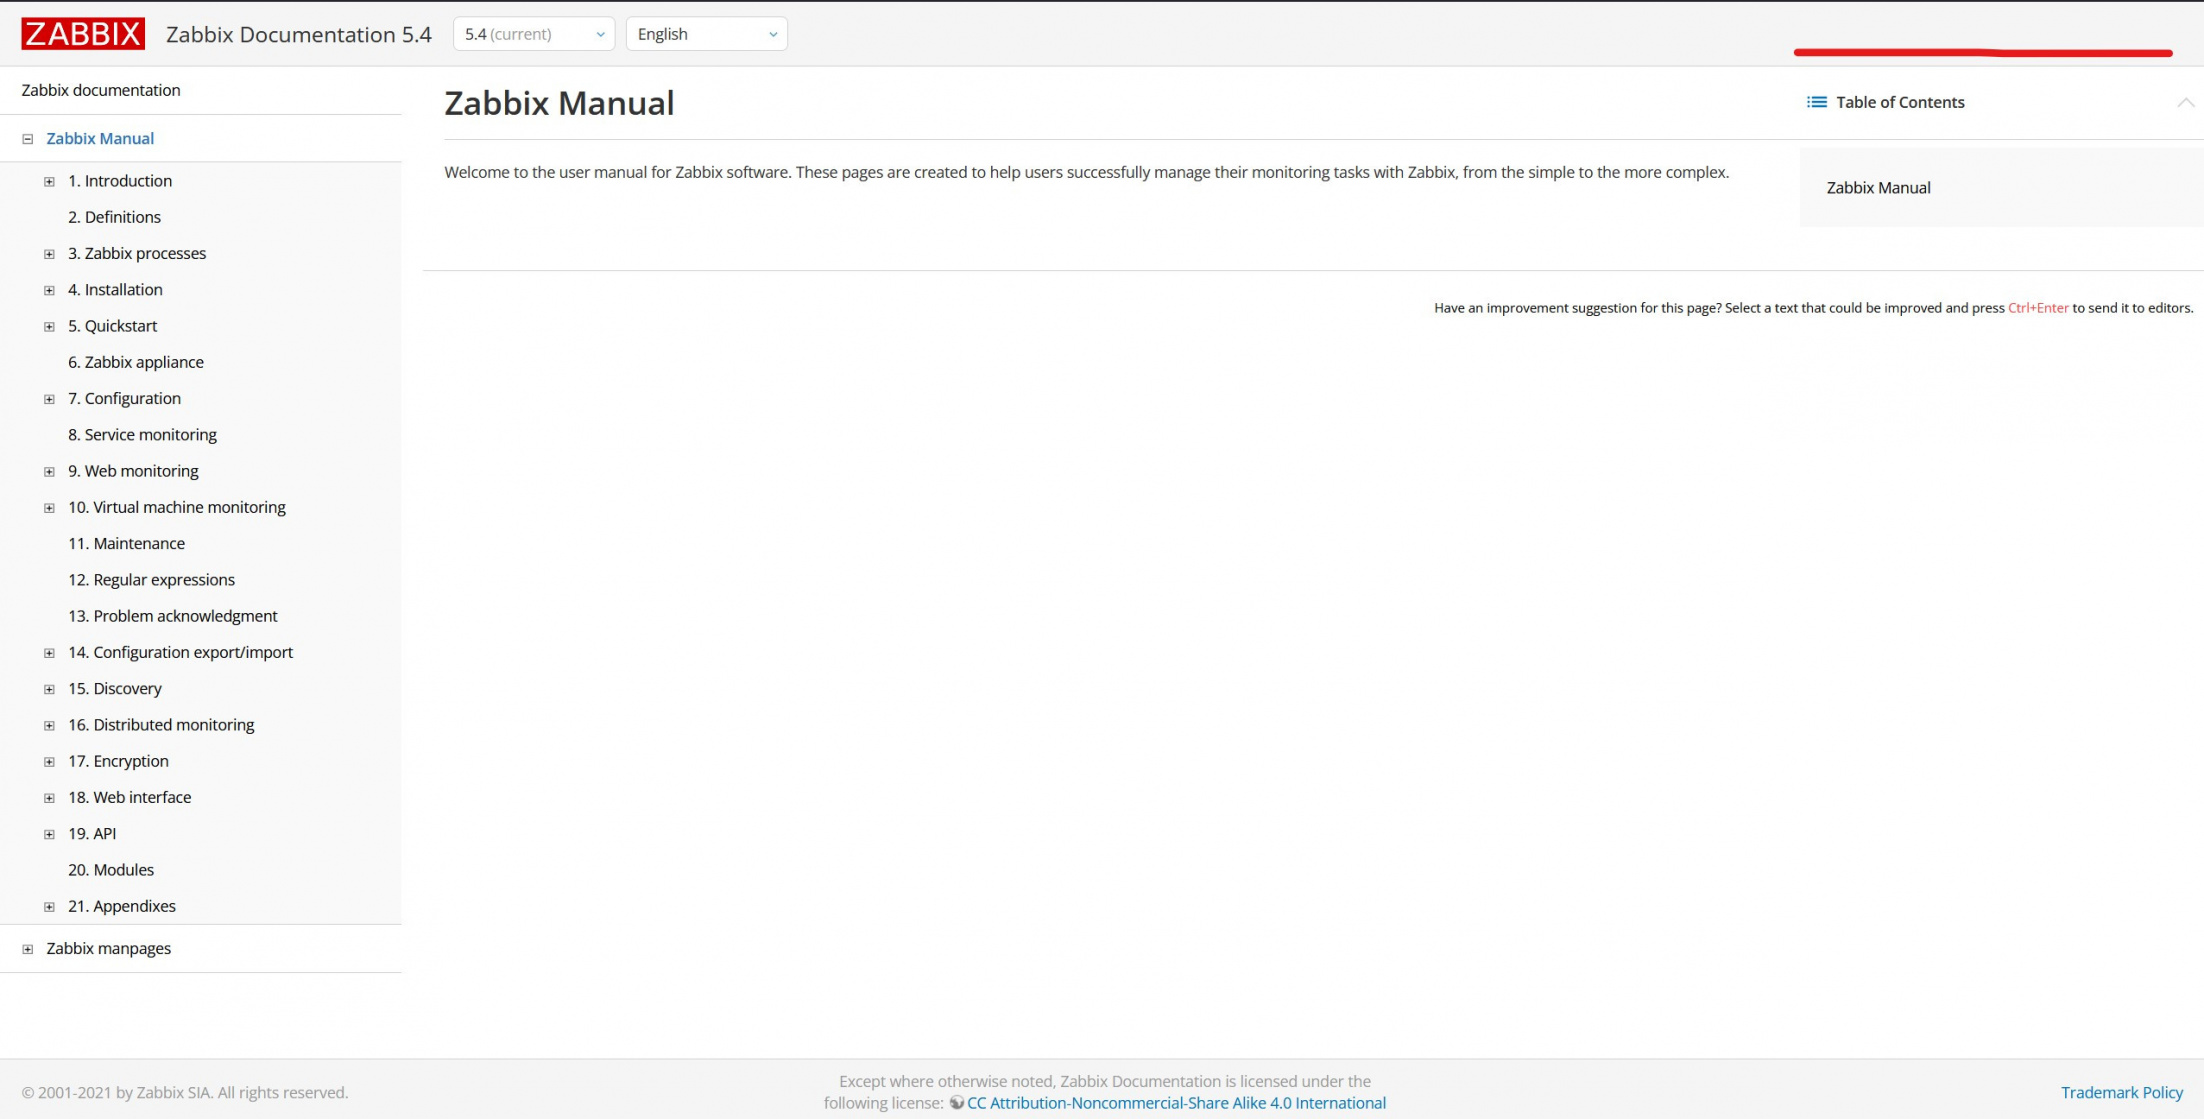
Task: Click the Table of Contents list icon
Action: click(1816, 102)
